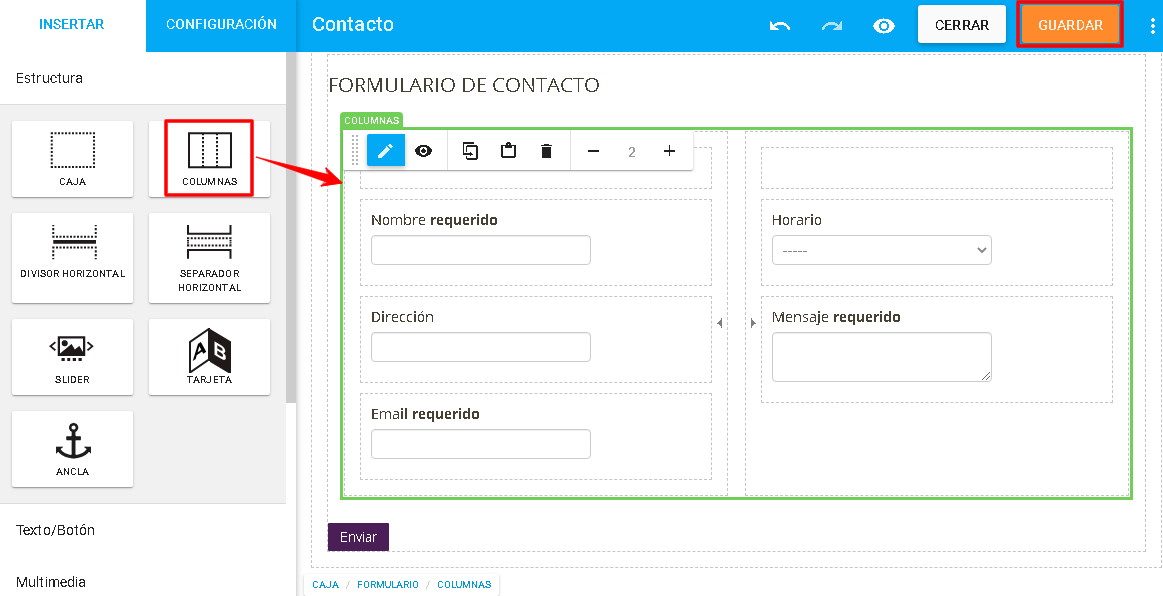Select the Columnas structure block
The width and height of the screenshot is (1163, 596).
tap(209, 159)
